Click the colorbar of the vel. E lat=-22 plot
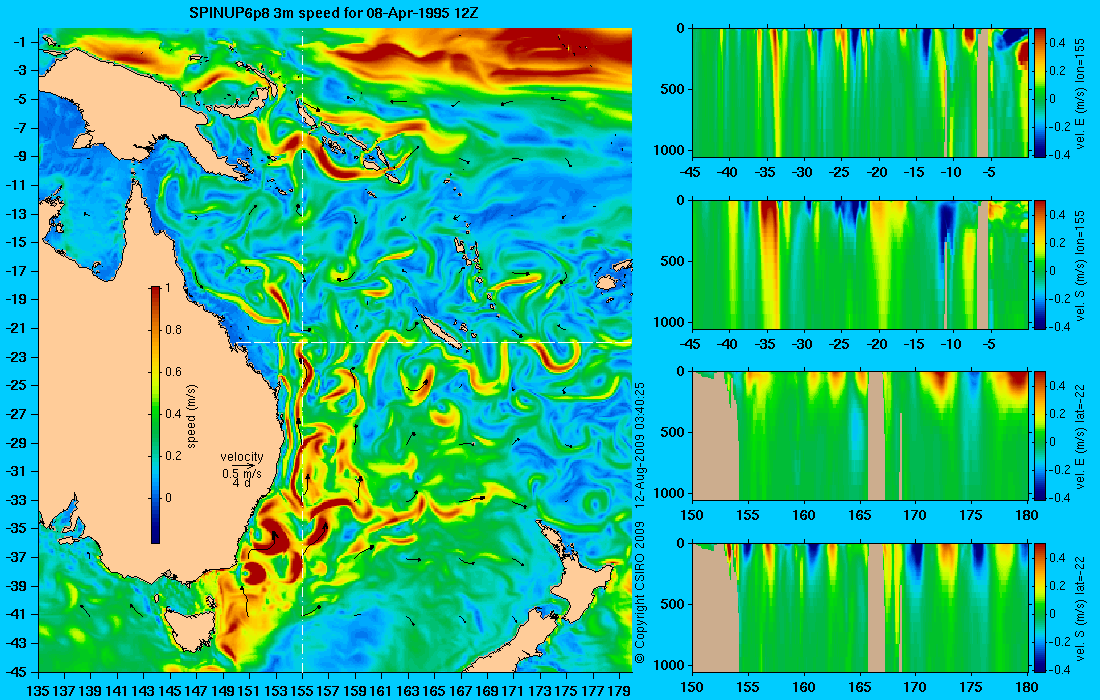Screen dimensions: 1100x700 1040,436
